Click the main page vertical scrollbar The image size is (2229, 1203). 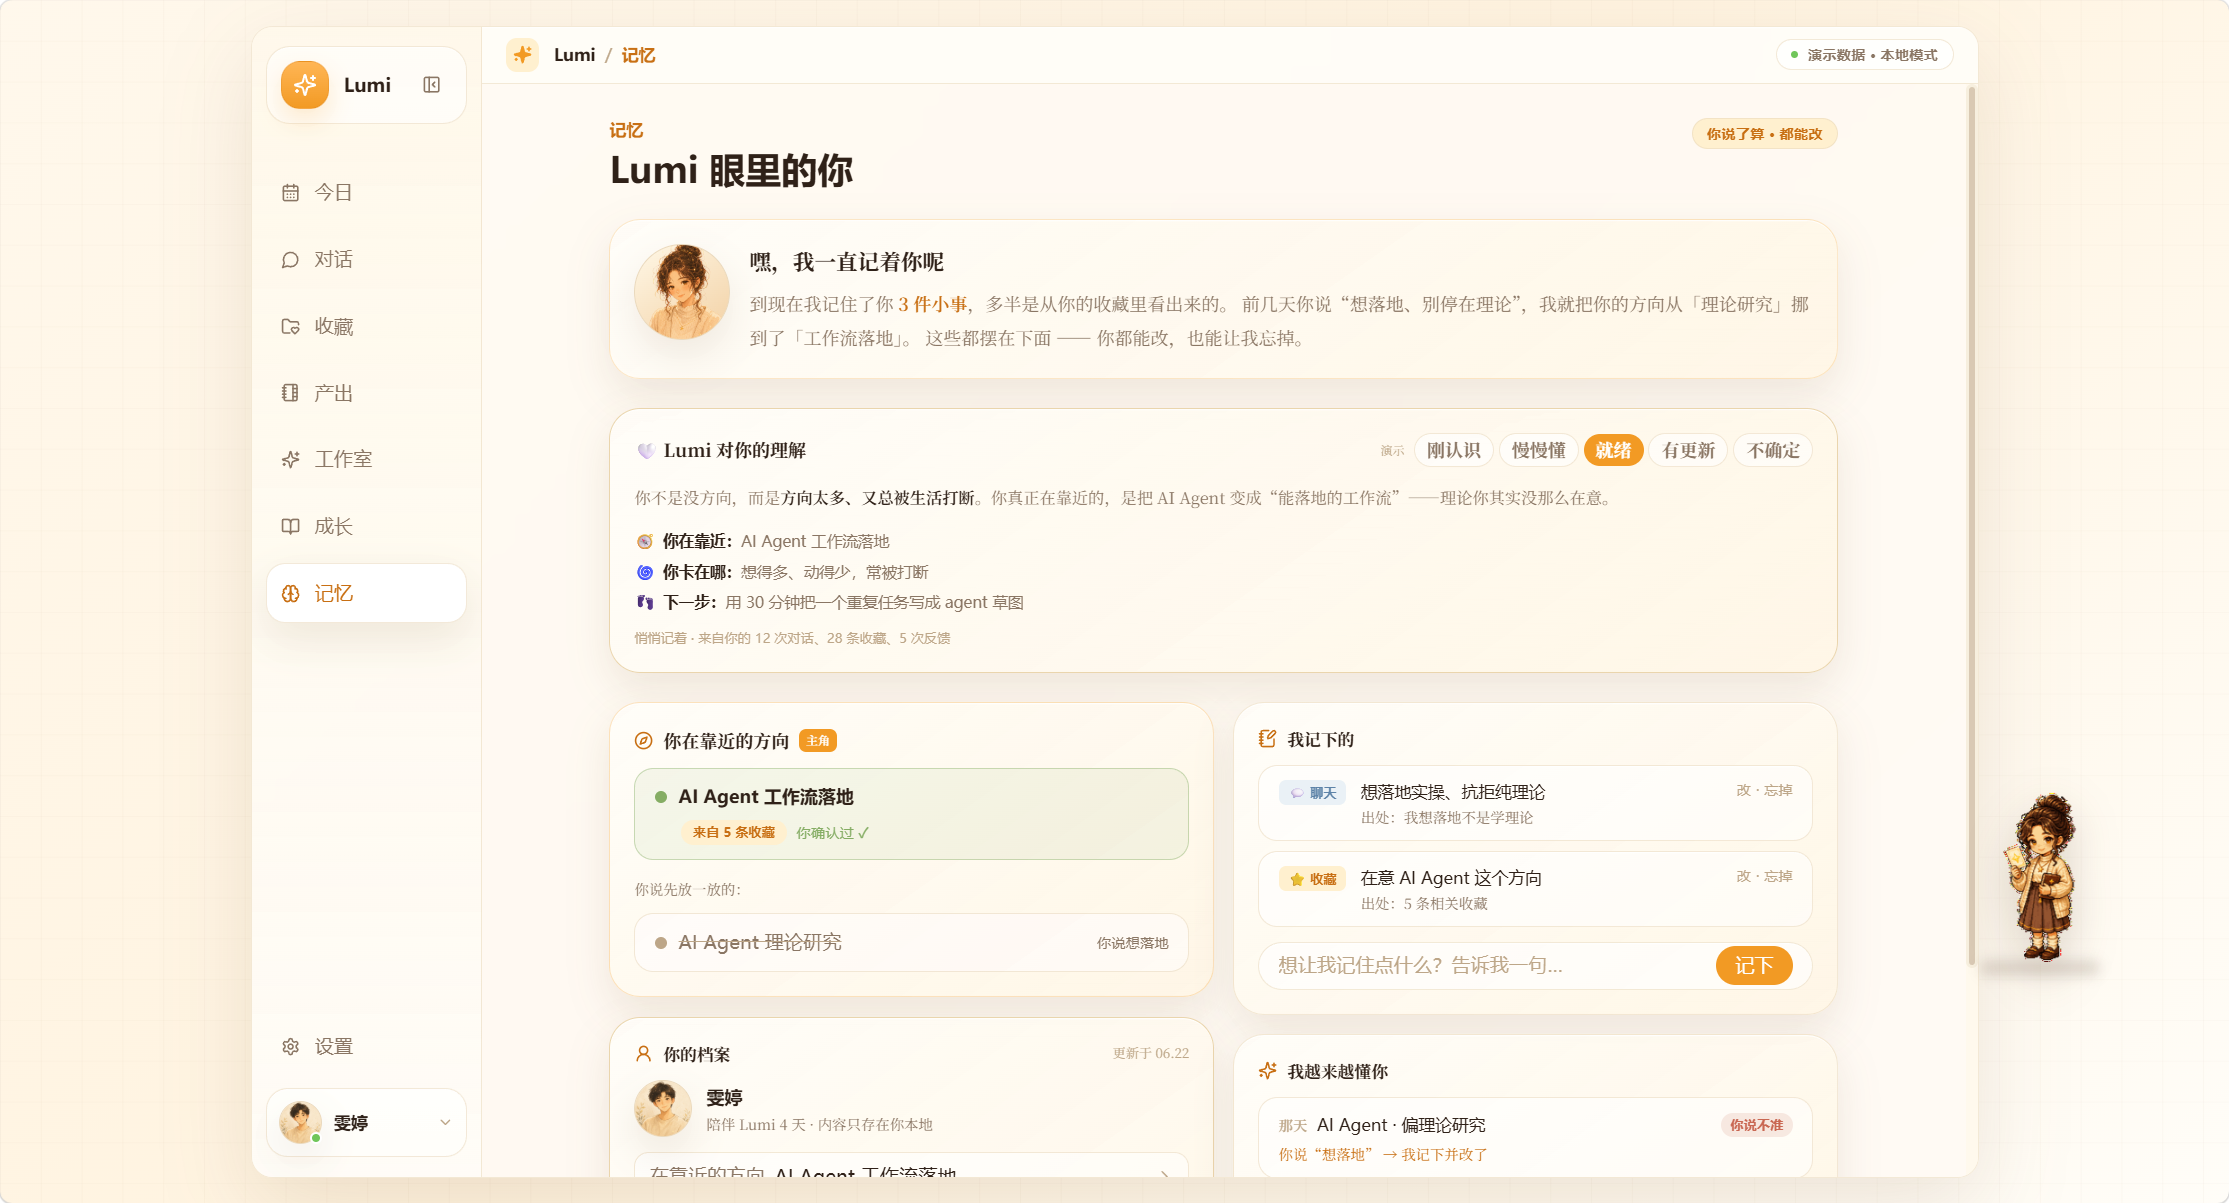coord(1971,525)
